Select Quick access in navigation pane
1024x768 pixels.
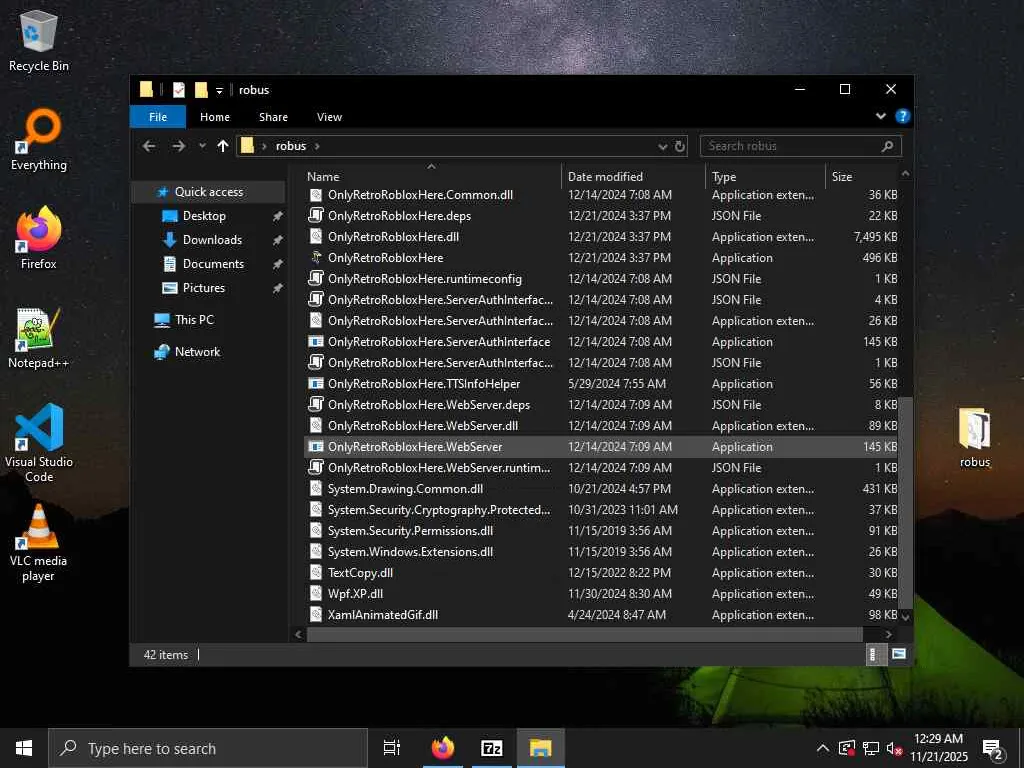[209, 192]
